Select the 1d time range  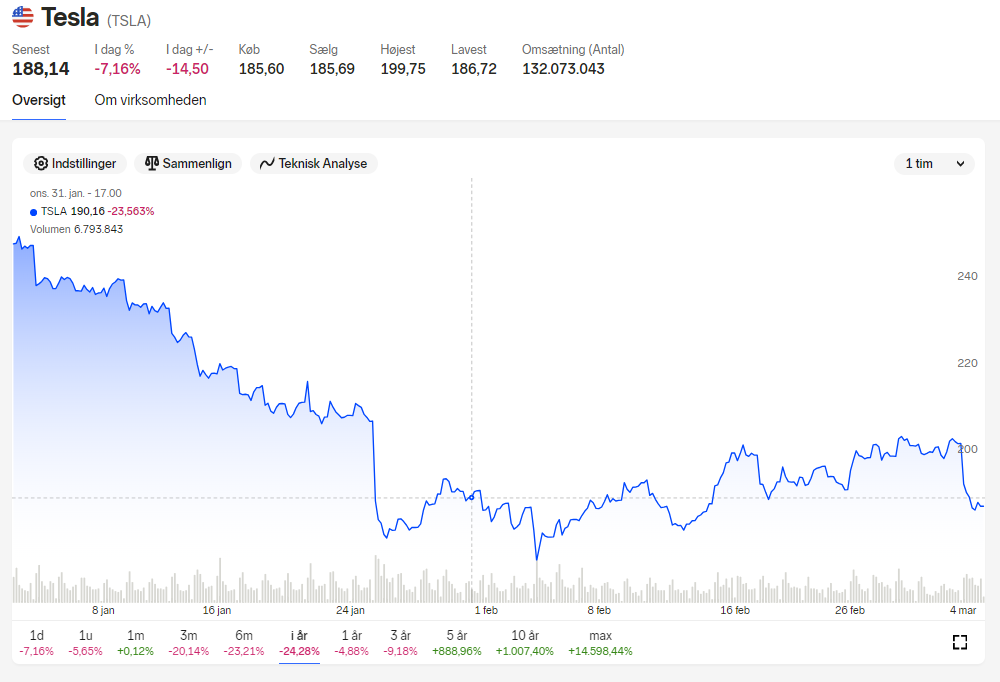click(36, 642)
